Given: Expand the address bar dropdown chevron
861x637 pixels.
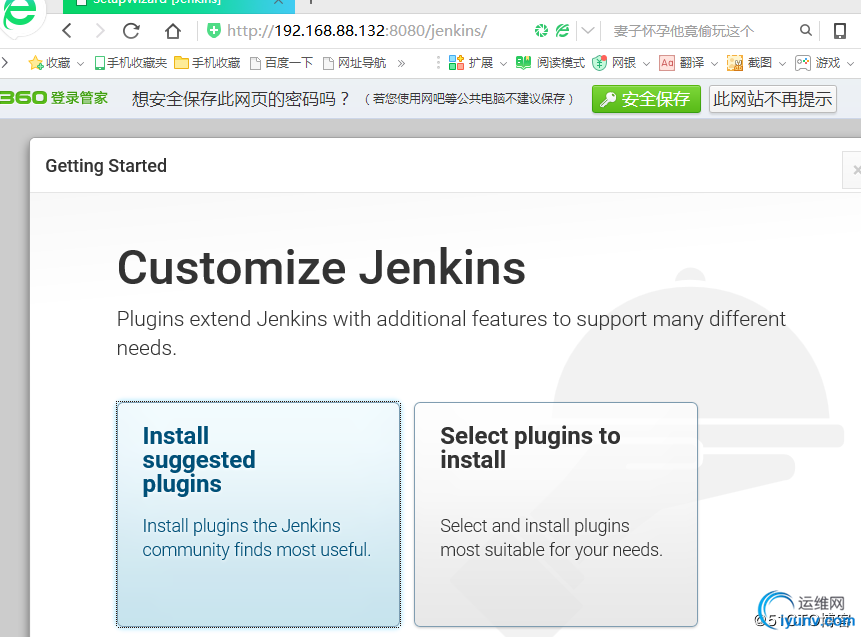Looking at the screenshot, I should click(x=588, y=30).
